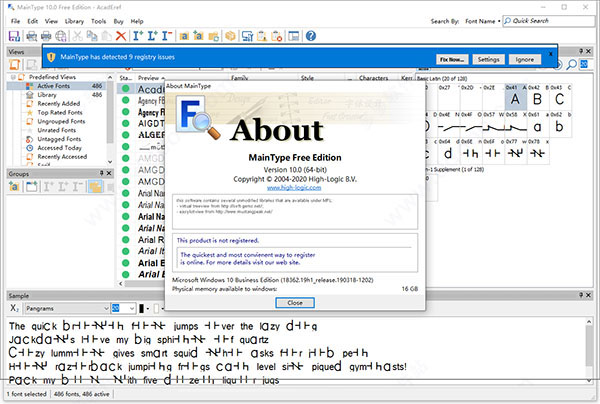Click the red delete X toolbar icon

tap(121, 35)
